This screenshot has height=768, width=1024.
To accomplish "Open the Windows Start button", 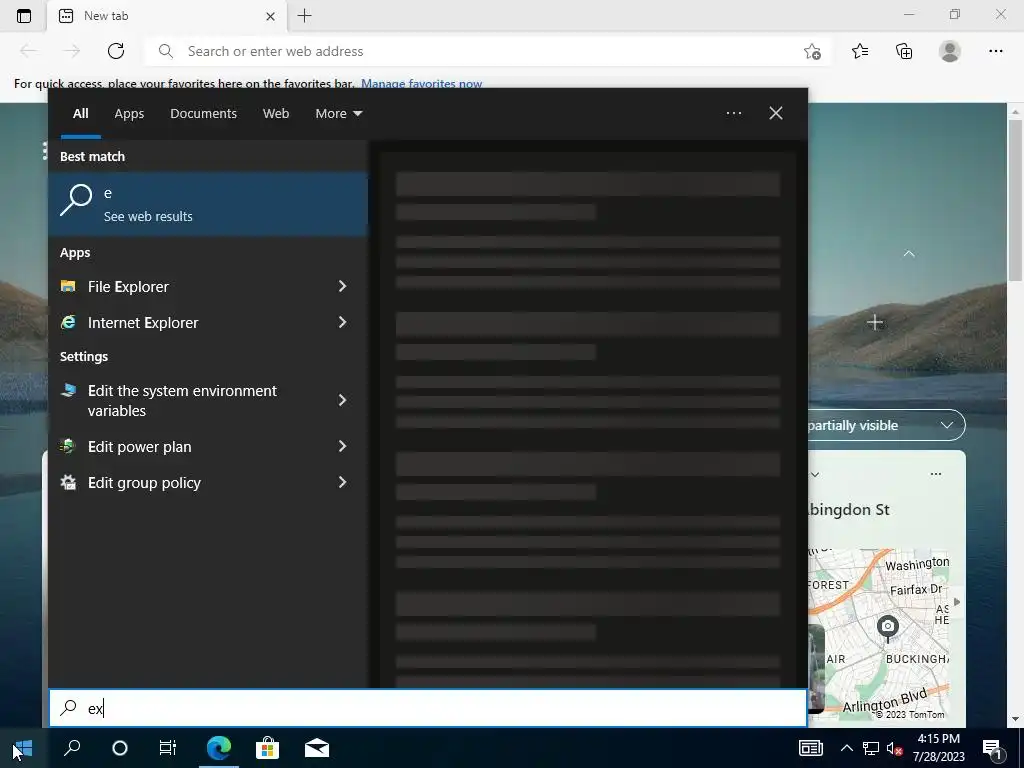I will coord(23,748).
